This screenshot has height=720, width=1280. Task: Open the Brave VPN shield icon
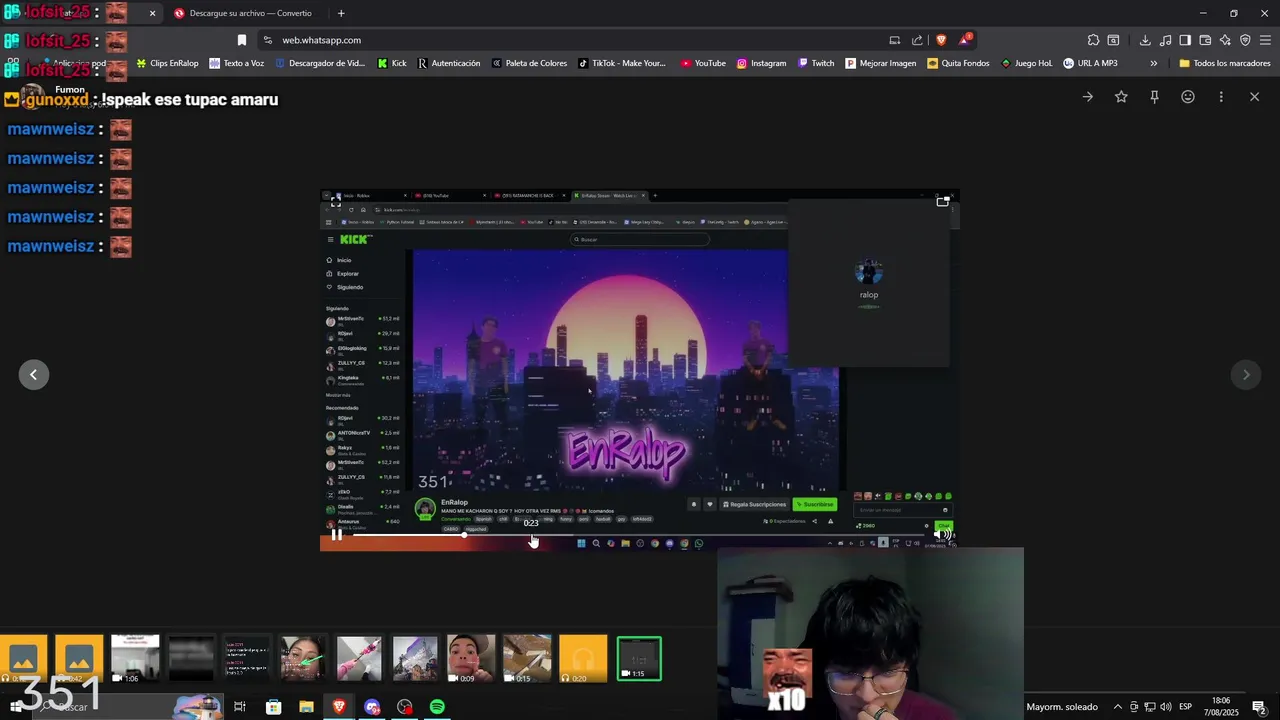[x=1245, y=40]
